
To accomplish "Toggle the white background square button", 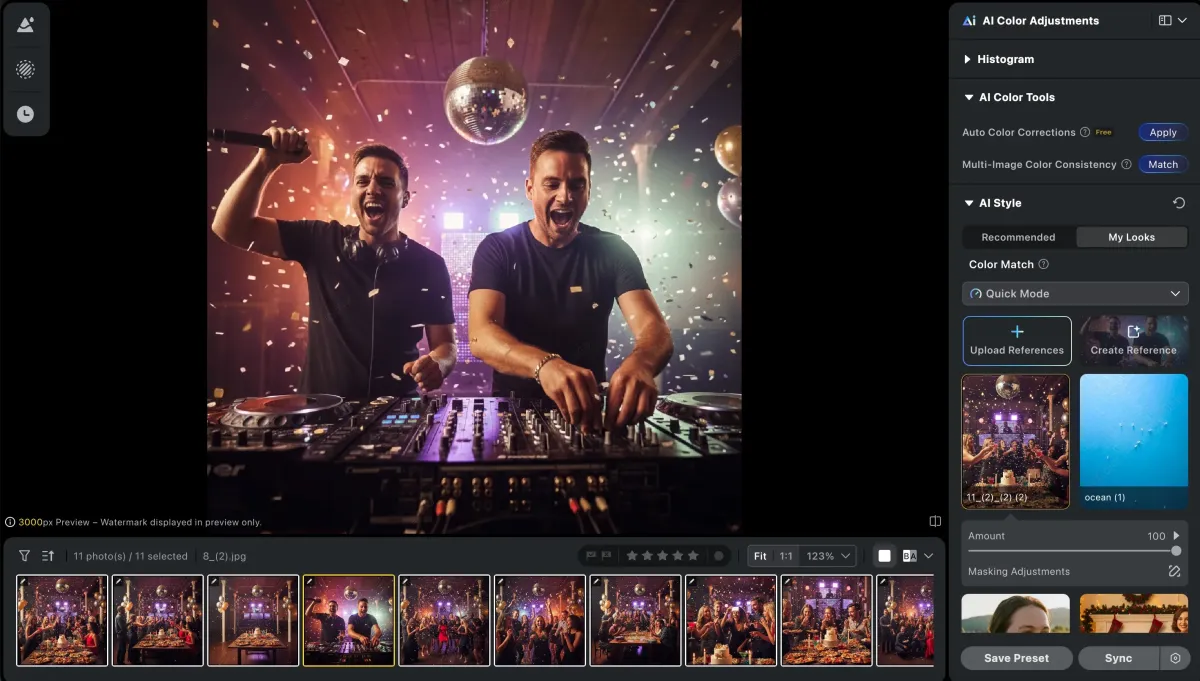I will pyautogui.click(x=884, y=556).
